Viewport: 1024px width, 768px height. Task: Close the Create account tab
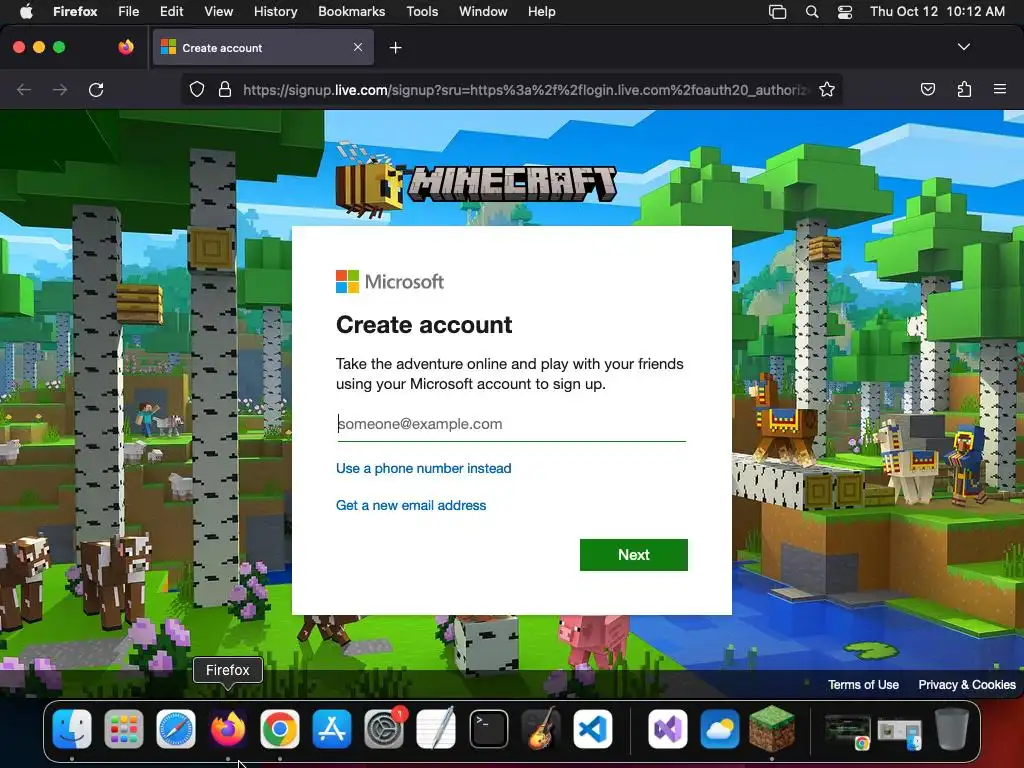(358, 47)
